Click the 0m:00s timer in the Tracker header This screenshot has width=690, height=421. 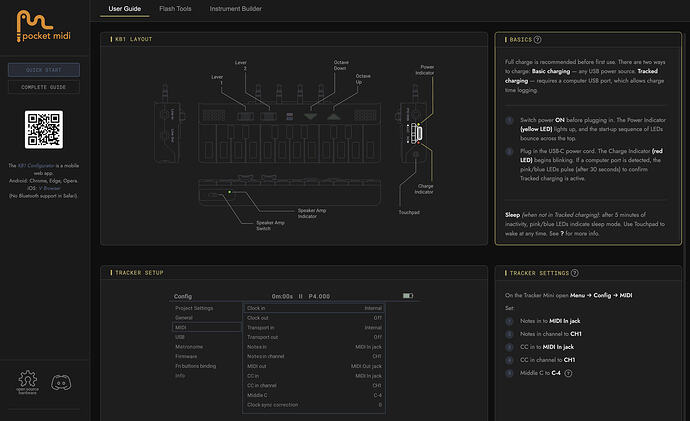tap(282, 297)
